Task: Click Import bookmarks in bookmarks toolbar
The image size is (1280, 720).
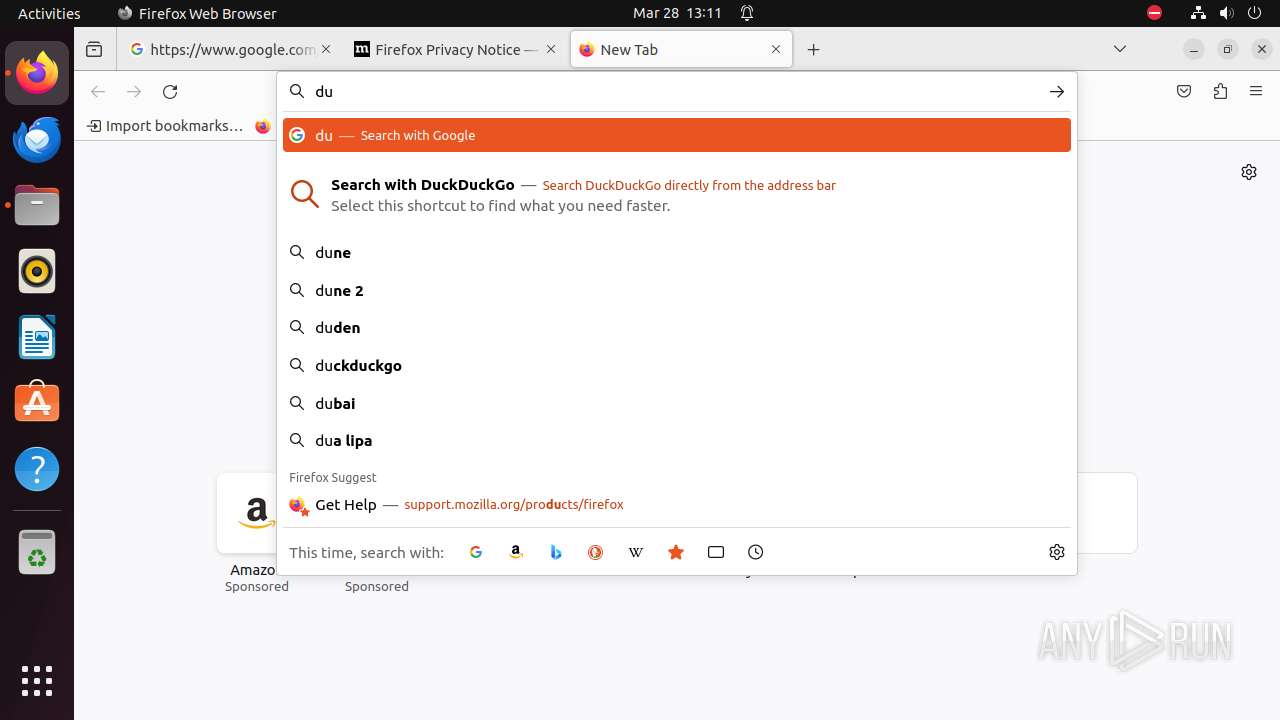Action: coord(165,126)
